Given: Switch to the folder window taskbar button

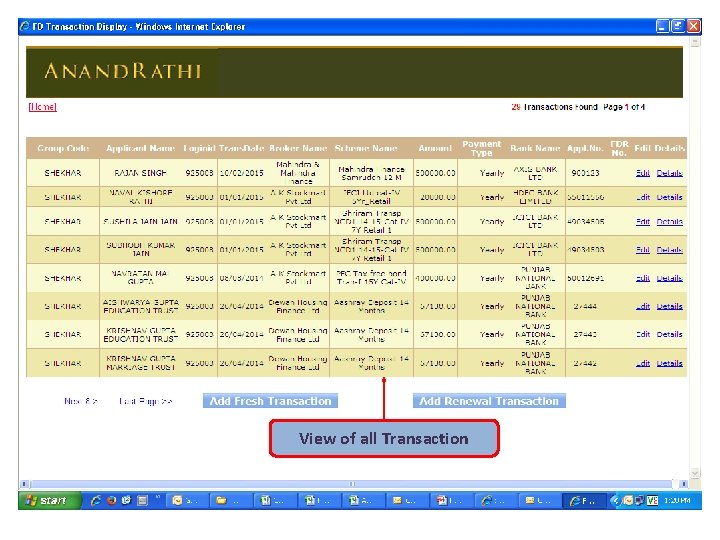Looking at the screenshot, I should point(232,501).
